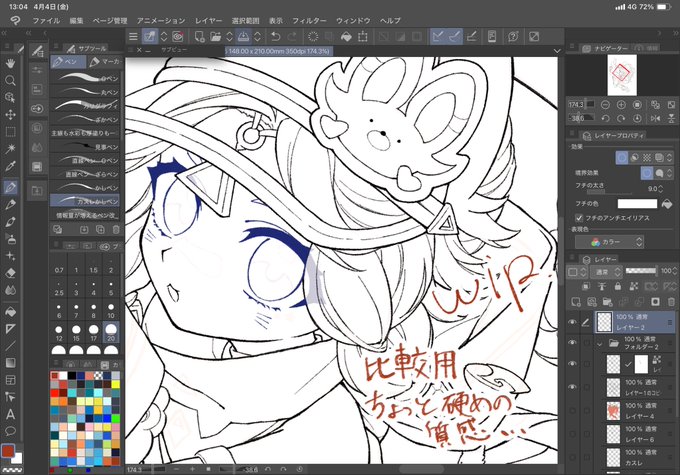Click the red-brown main drawing color swatch

pos(8,451)
